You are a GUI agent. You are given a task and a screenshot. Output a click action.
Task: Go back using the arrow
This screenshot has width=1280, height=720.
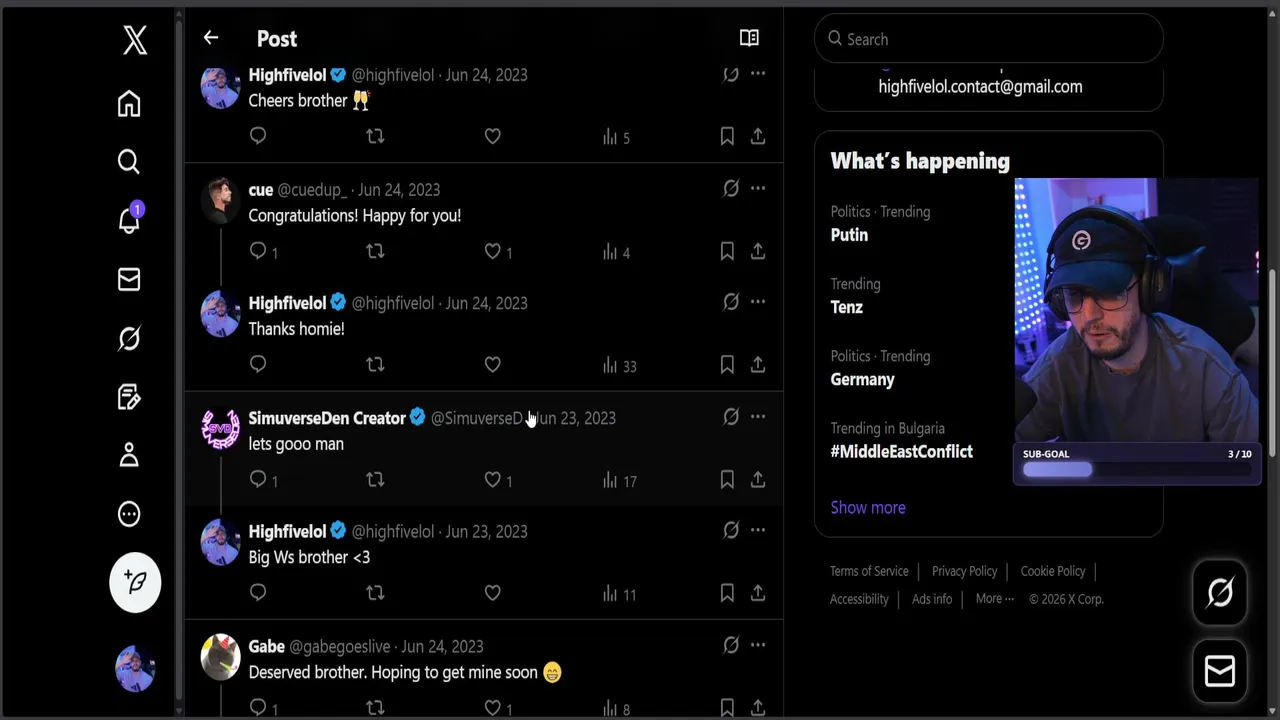(211, 38)
